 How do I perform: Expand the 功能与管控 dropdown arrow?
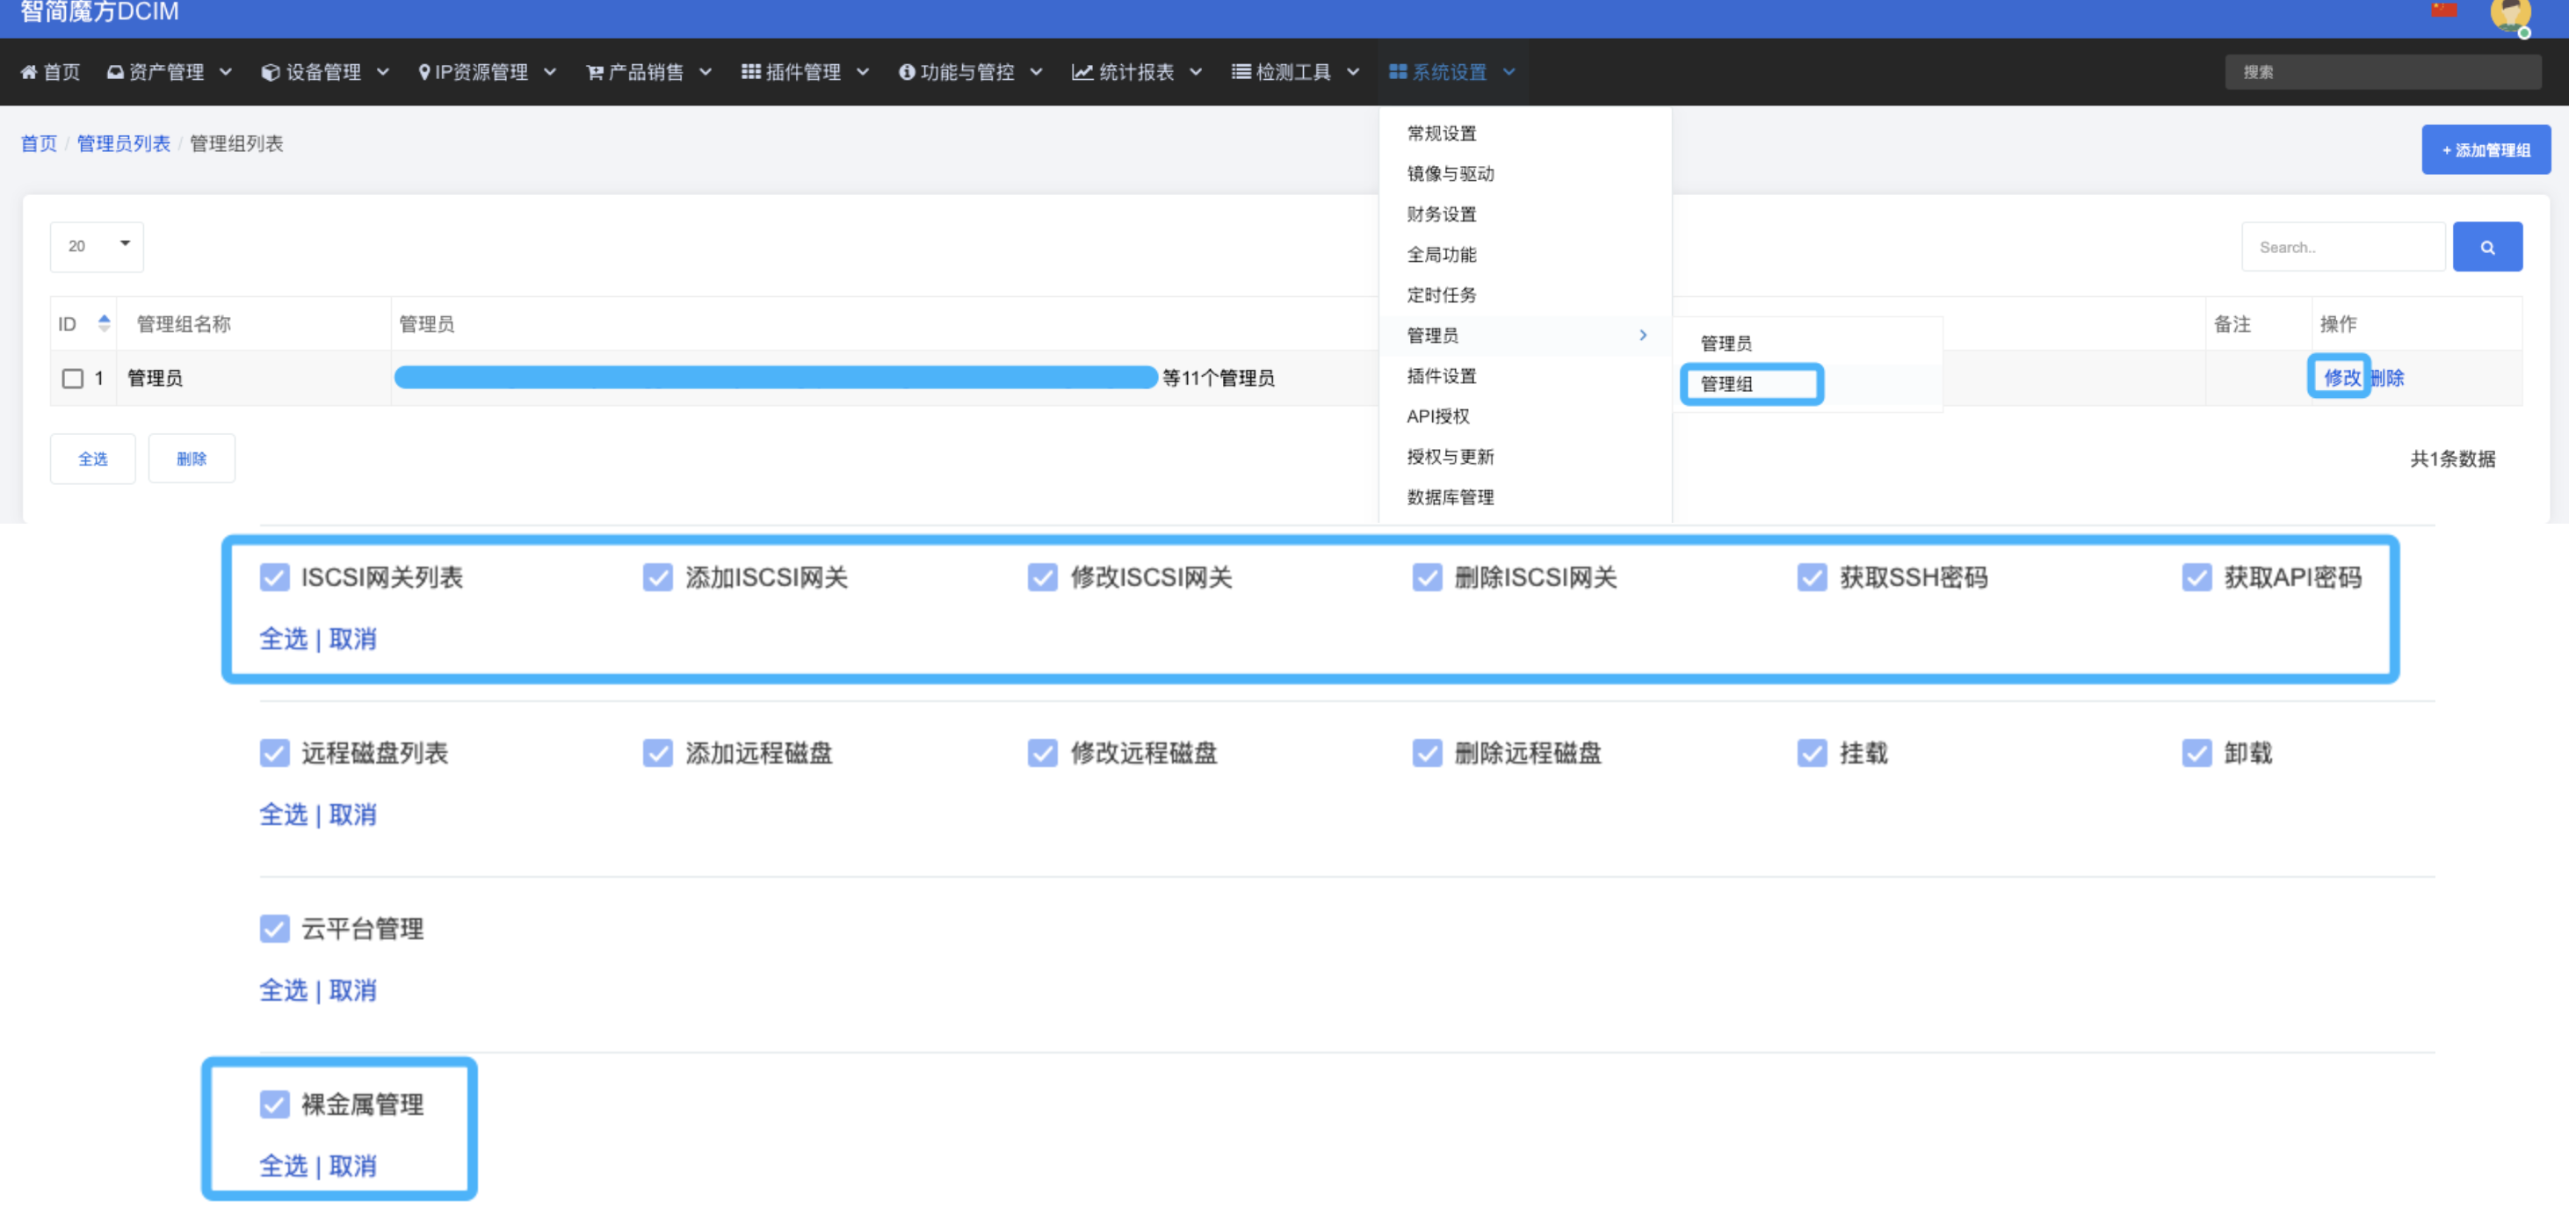(x=1039, y=72)
